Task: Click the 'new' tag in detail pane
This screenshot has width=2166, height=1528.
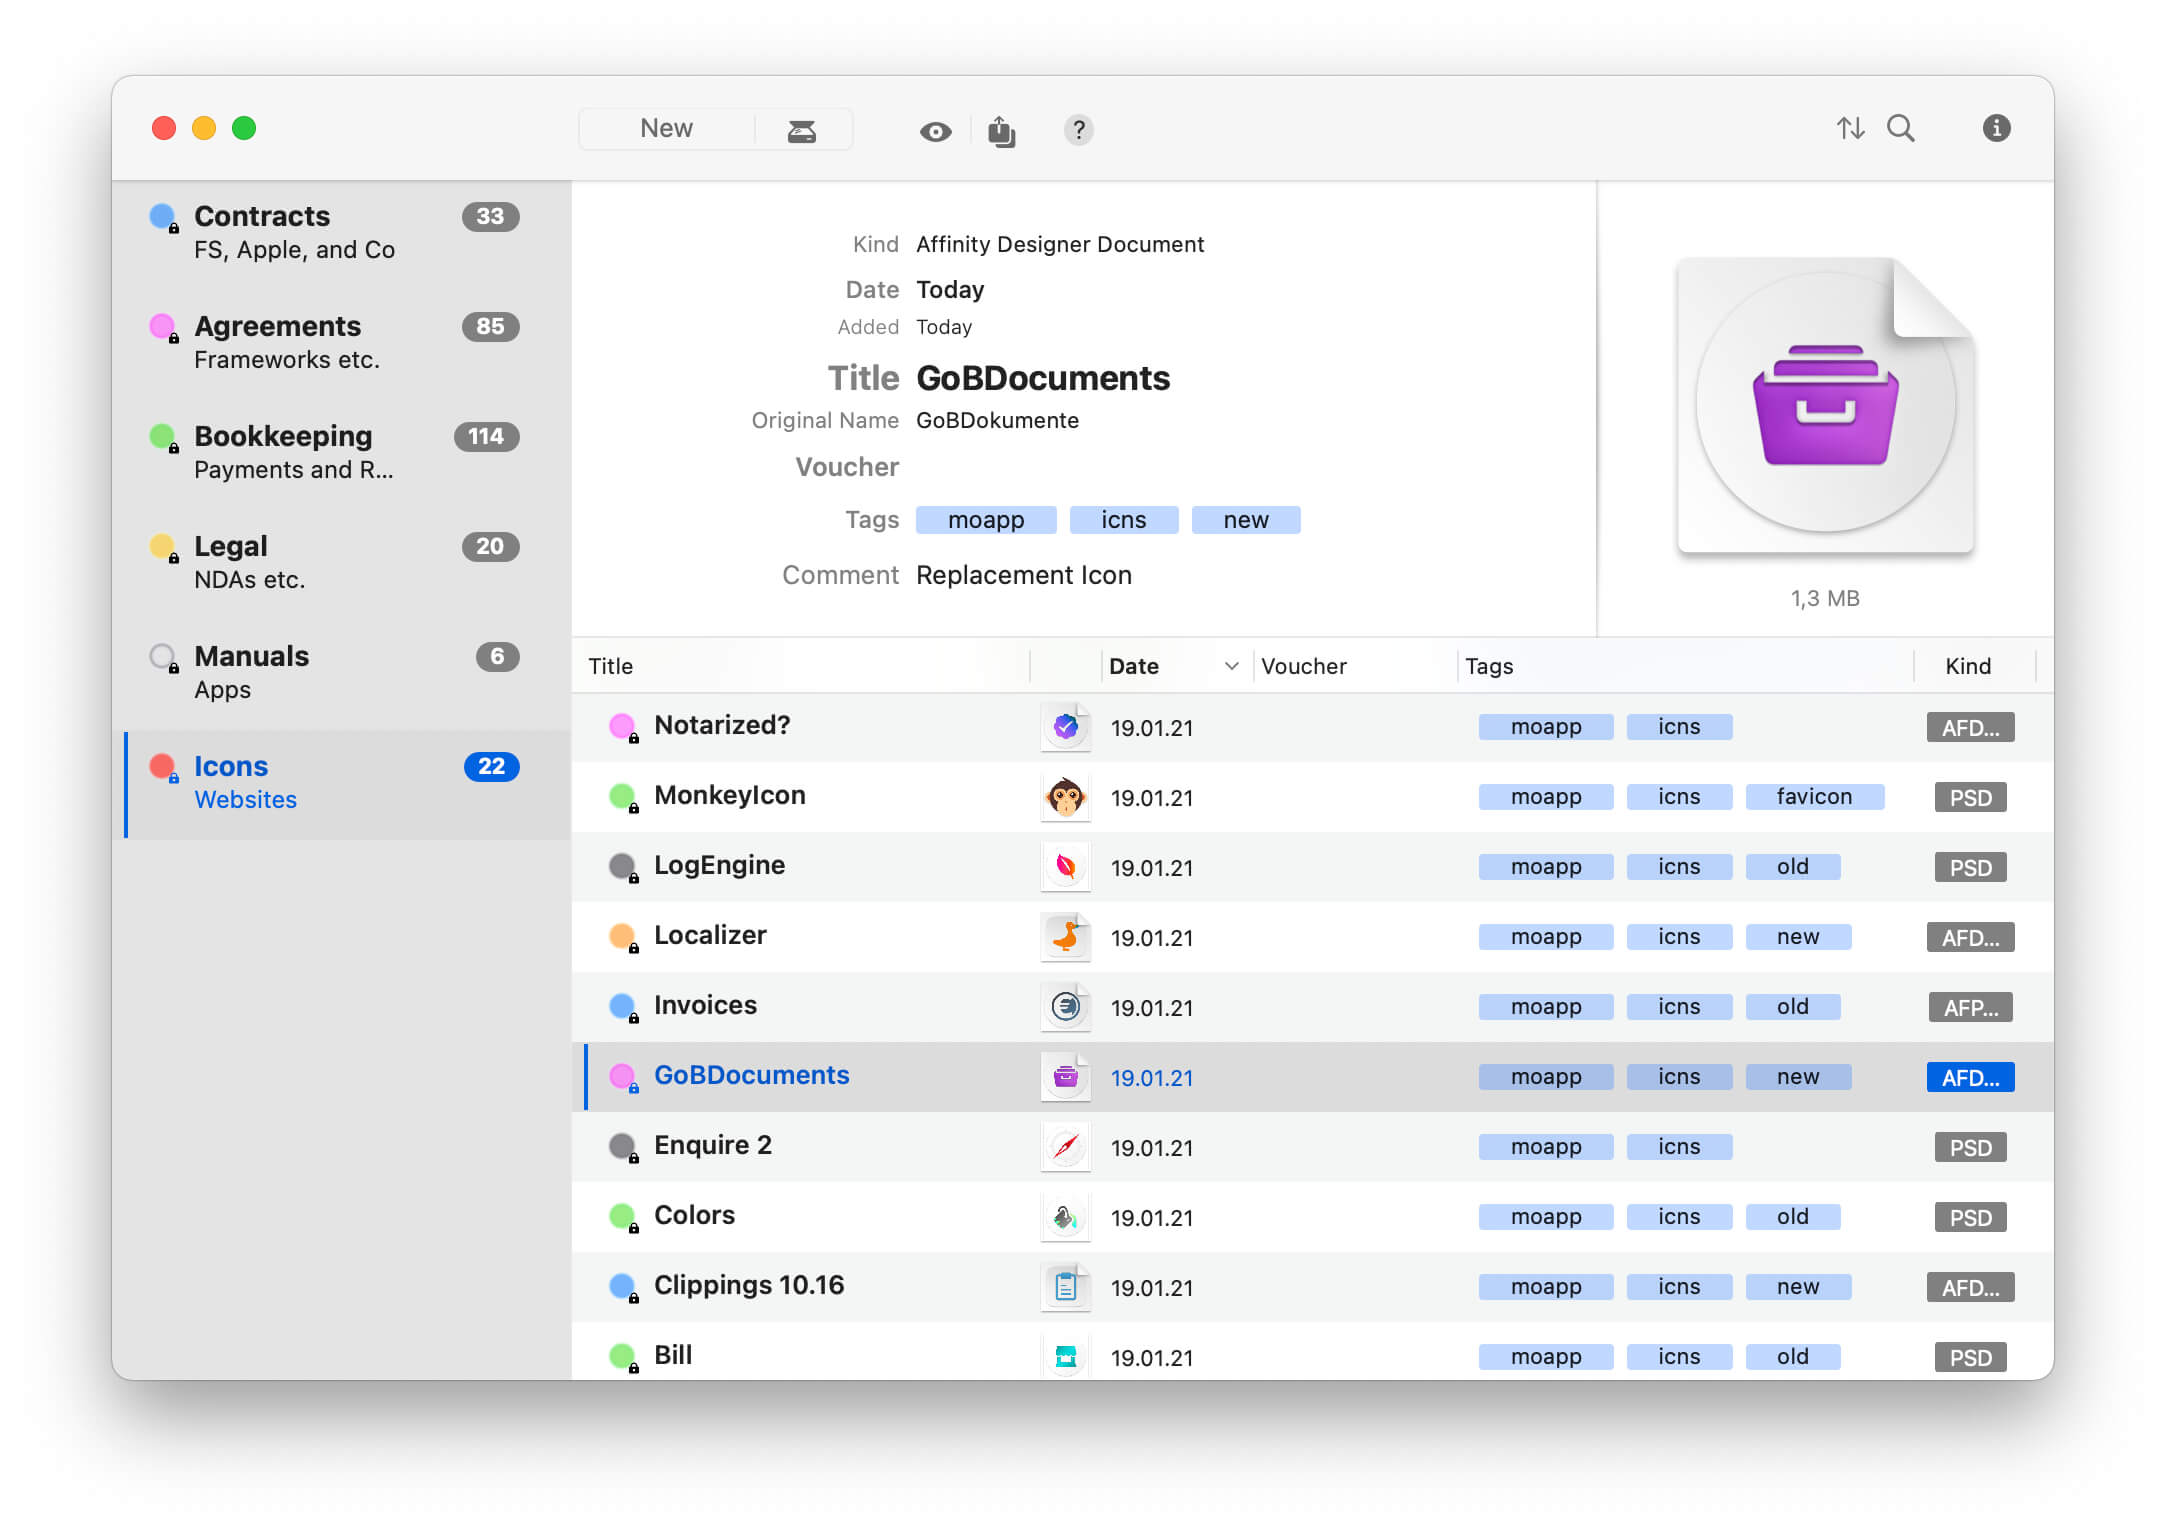Action: point(1245,520)
